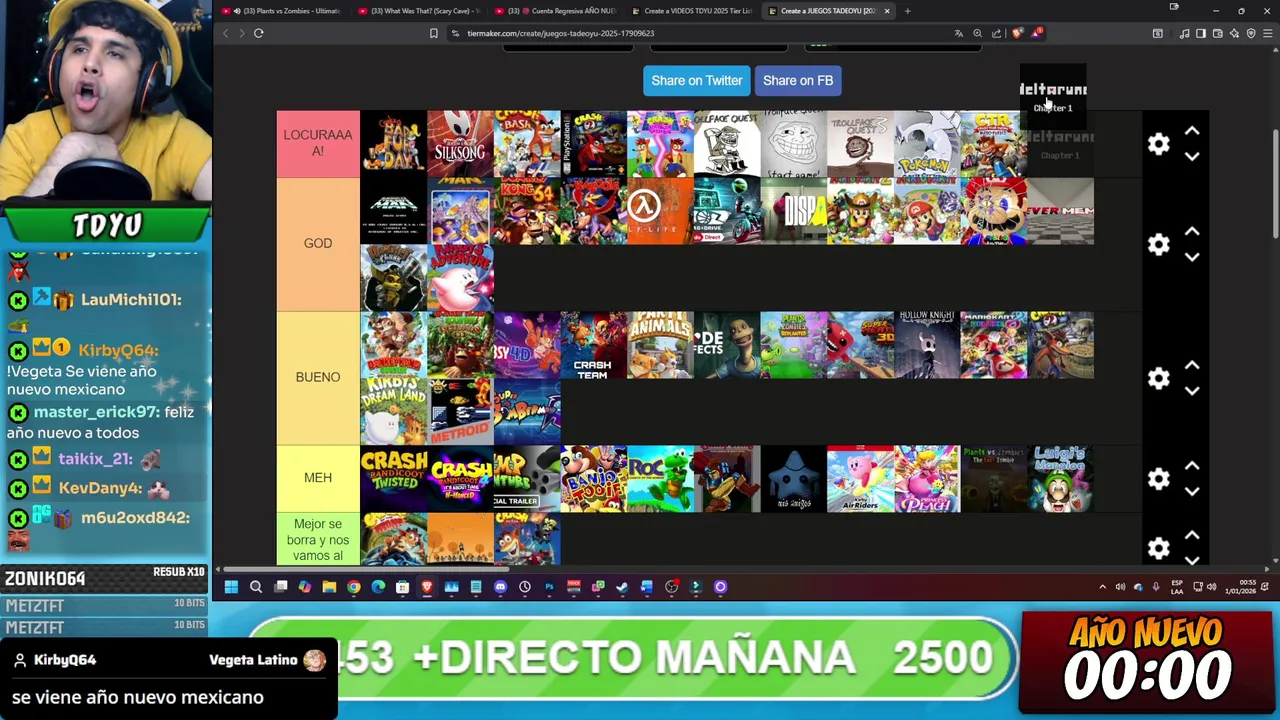Click Share on Twitter button
This screenshot has height=720, width=1280.
[x=697, y=81]
